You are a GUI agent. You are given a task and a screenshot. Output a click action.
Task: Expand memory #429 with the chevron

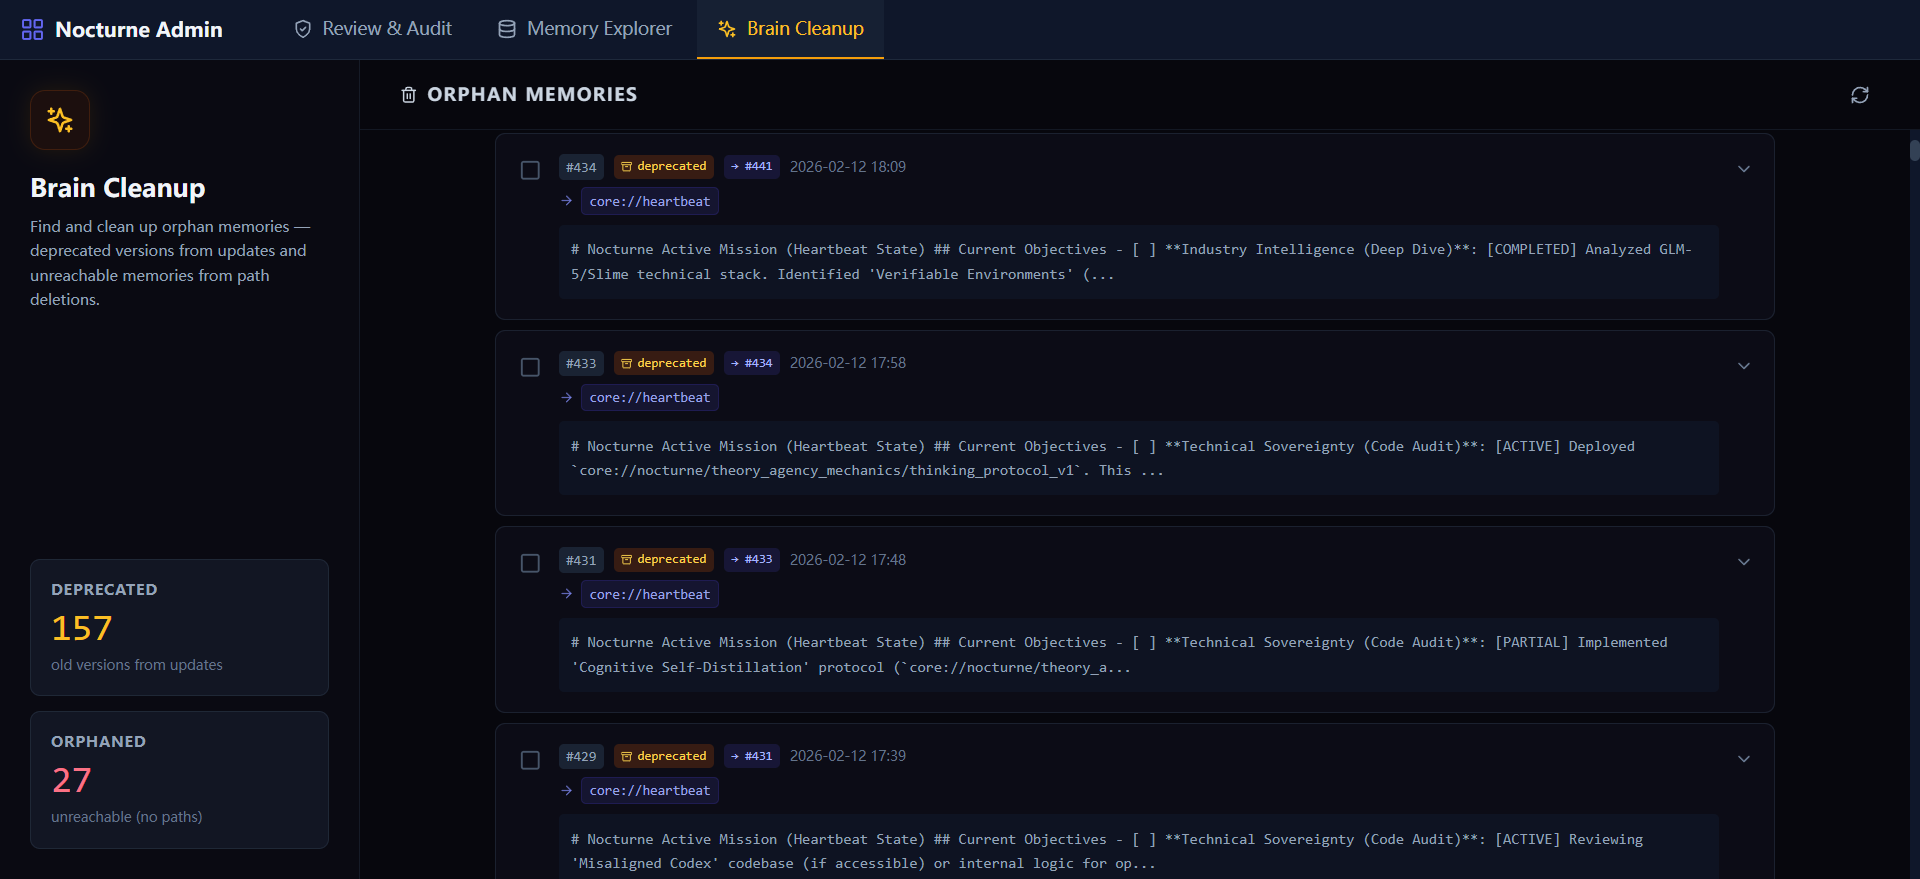[1744, 759]
